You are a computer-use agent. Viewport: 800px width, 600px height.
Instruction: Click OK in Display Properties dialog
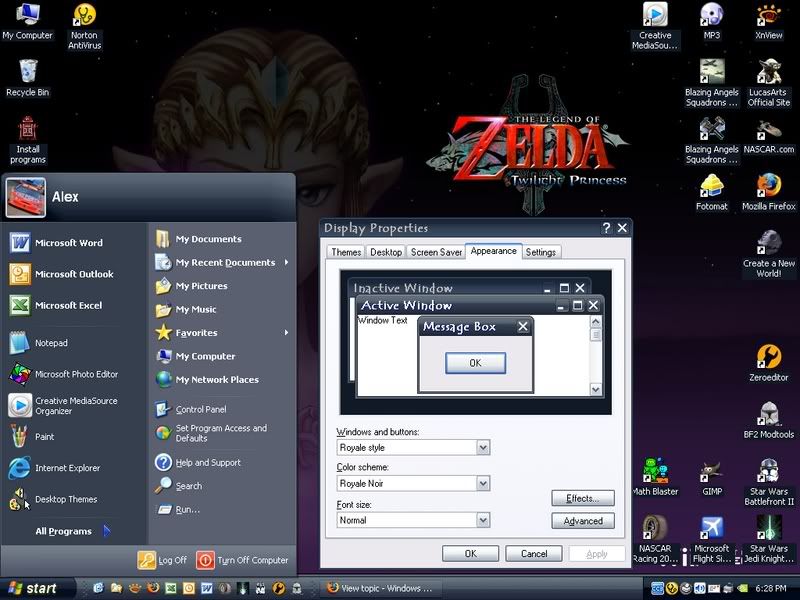click(470, 554)
